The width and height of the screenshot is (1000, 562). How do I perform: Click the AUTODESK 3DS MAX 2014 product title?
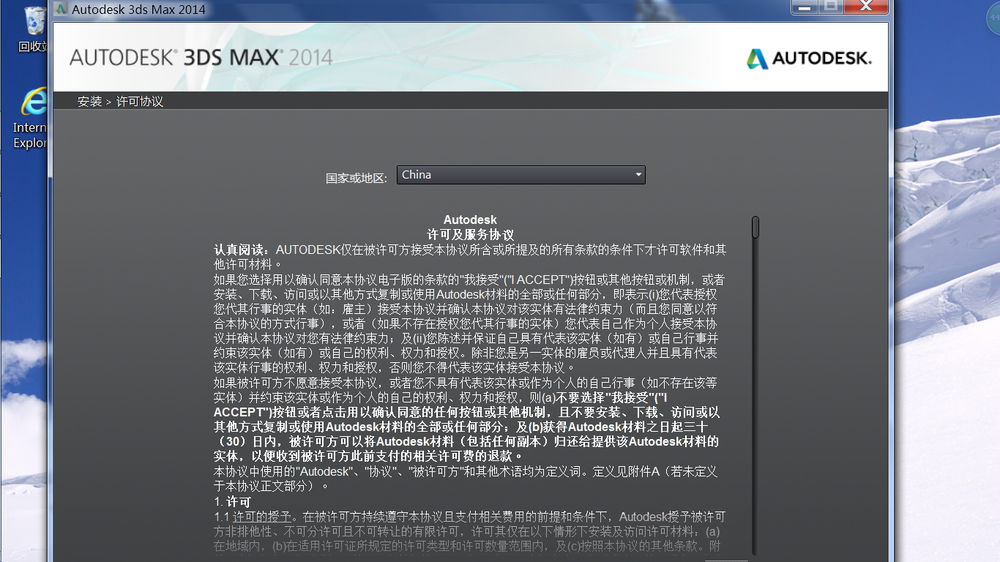tap(201, 57)
